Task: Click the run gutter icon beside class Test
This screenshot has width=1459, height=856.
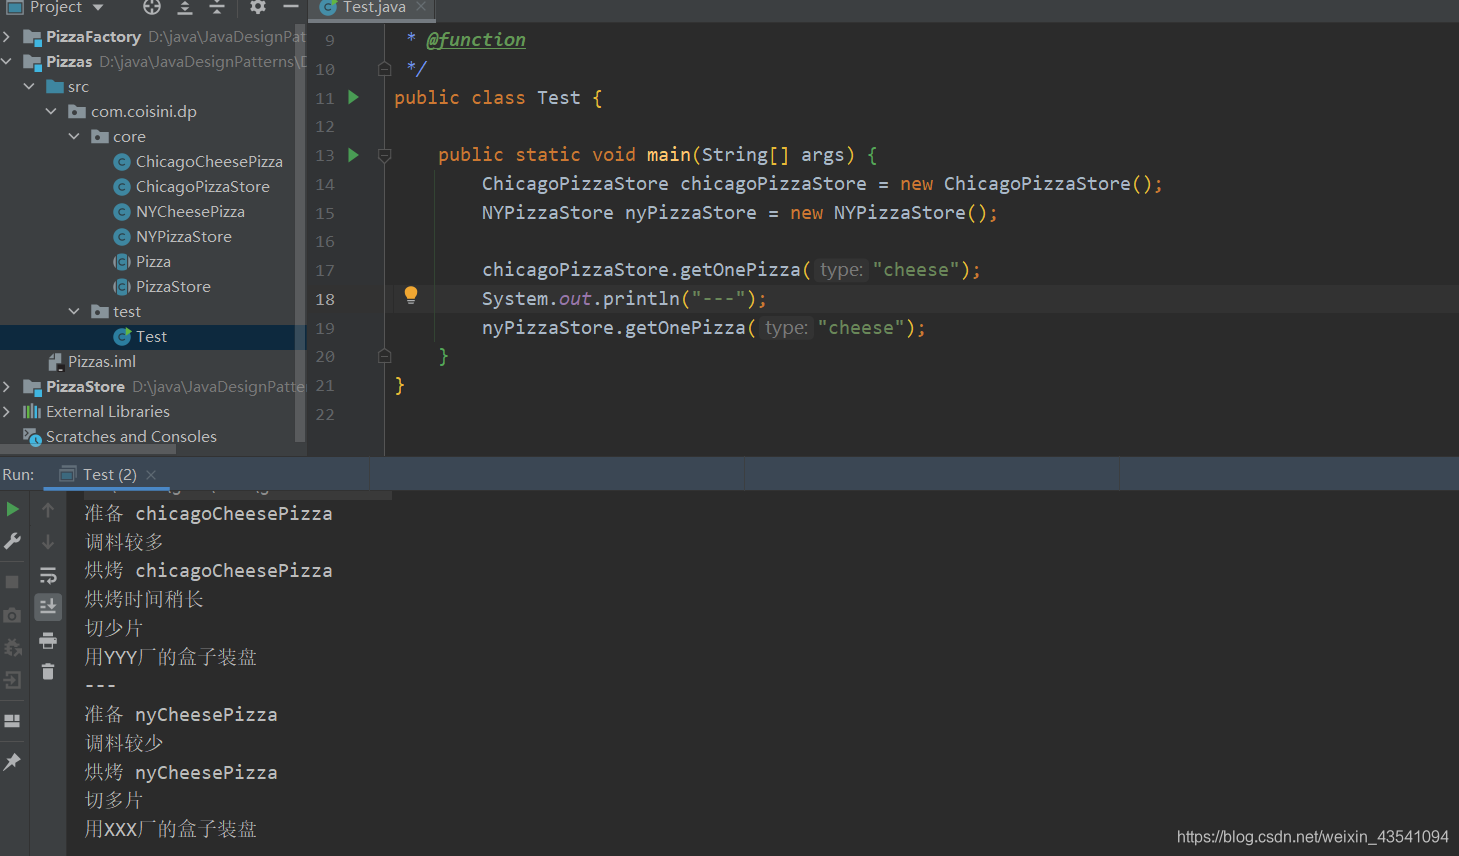Action: point(353,98)
